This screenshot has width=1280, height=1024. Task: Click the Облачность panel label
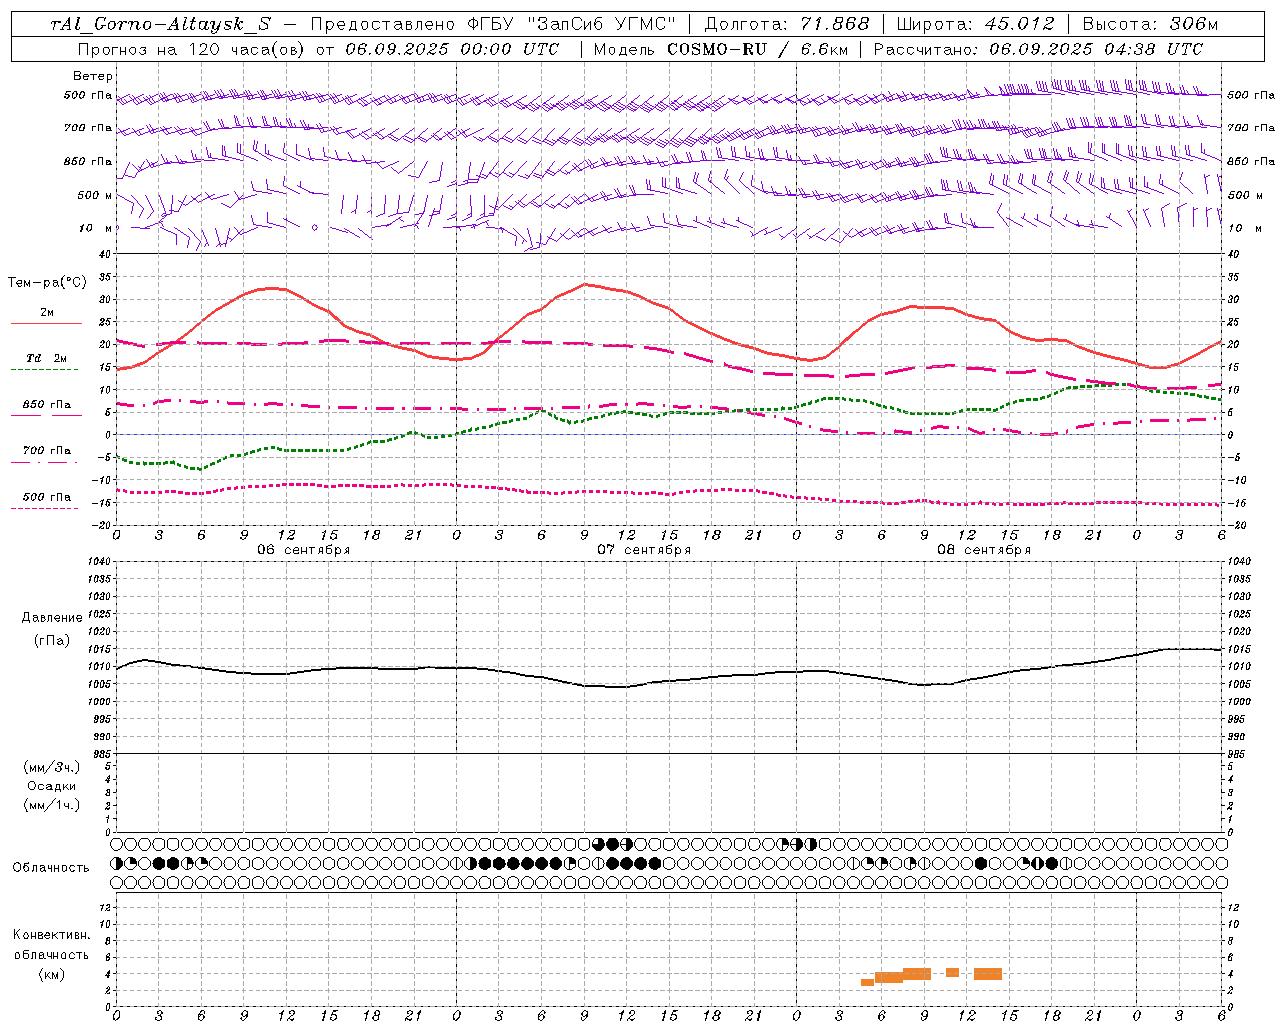tap(51, 868)
